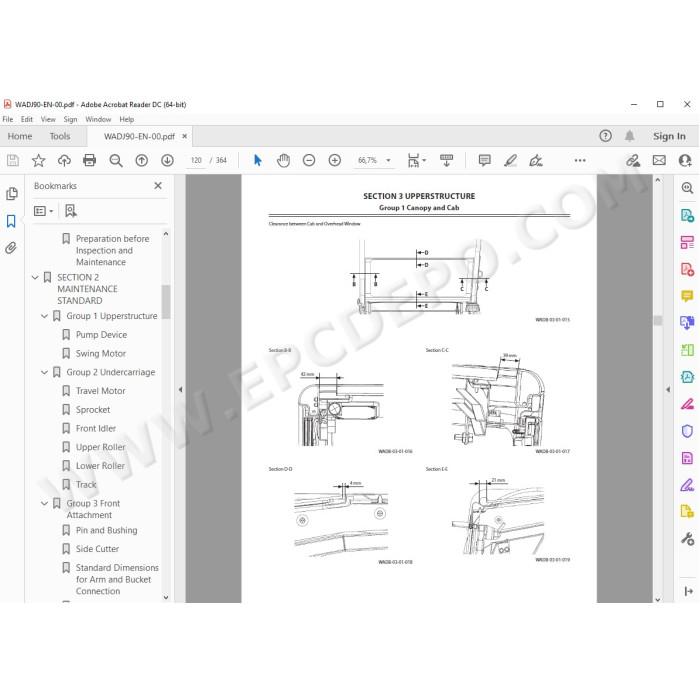Open bookmark options list dropdown

coord(43,211)
